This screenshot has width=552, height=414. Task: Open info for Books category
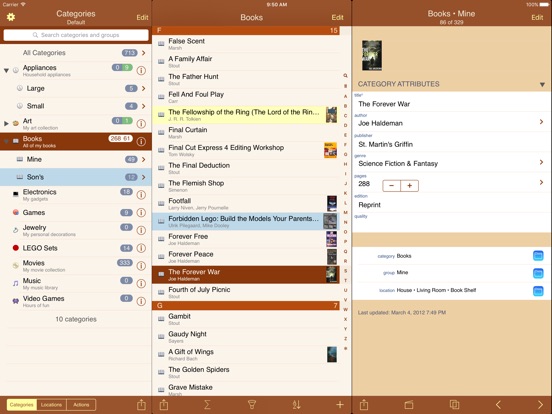coord(141,142)
